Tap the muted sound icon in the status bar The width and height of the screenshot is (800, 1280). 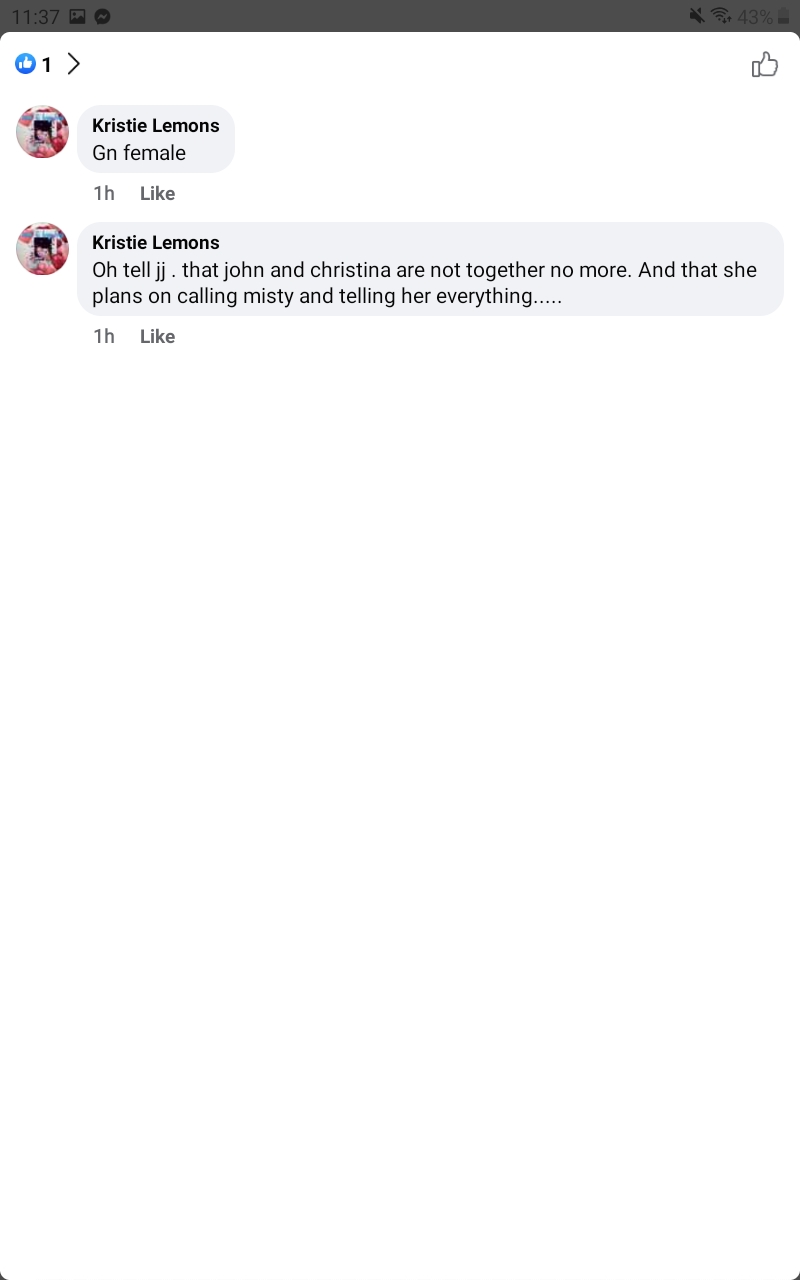pos(697,16)
